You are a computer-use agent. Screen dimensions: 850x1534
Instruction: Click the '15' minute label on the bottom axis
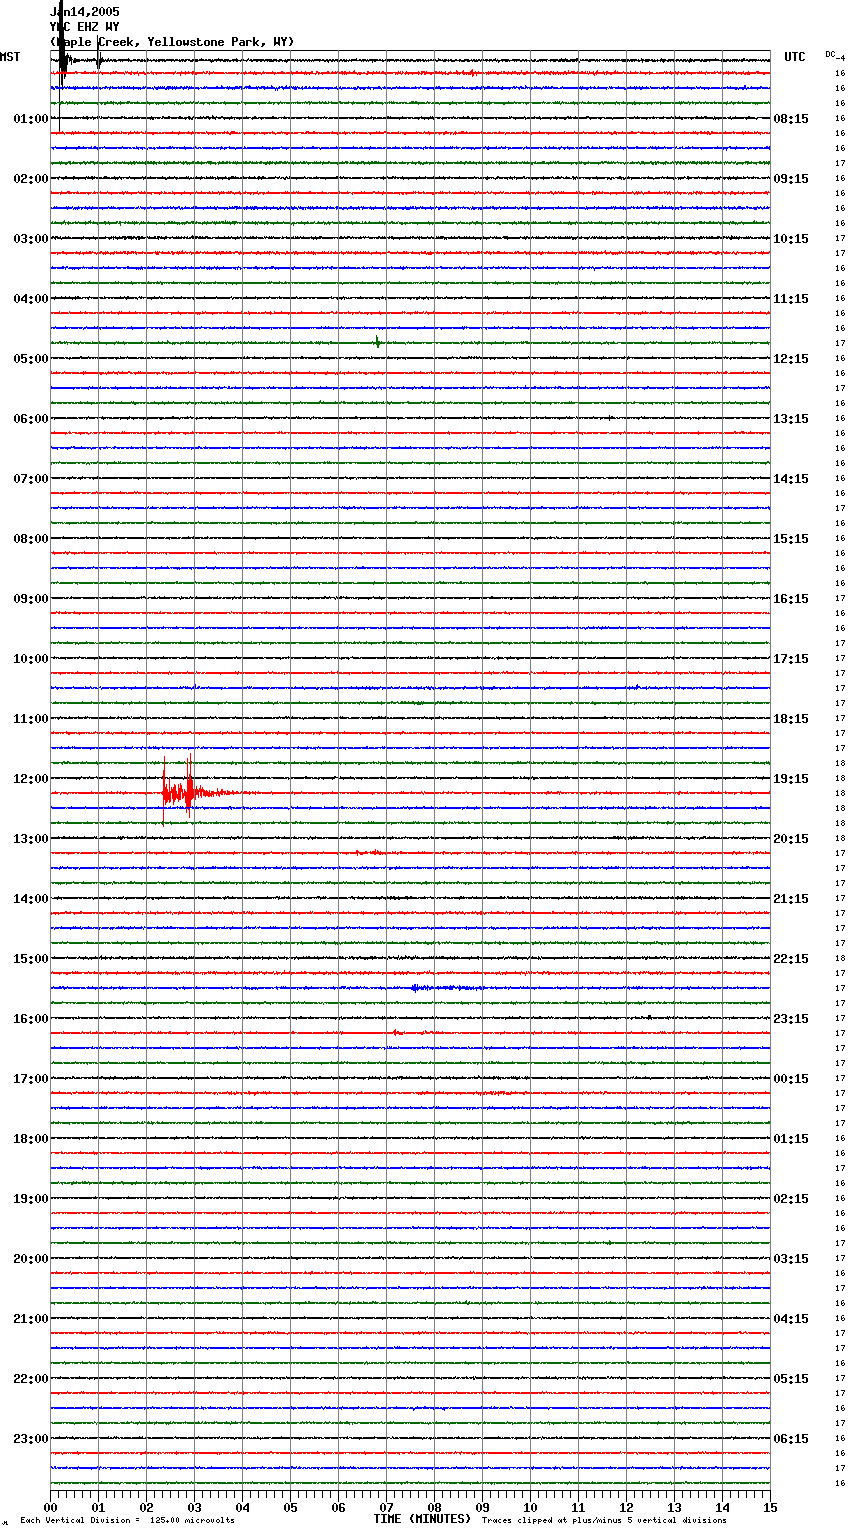770,1506
